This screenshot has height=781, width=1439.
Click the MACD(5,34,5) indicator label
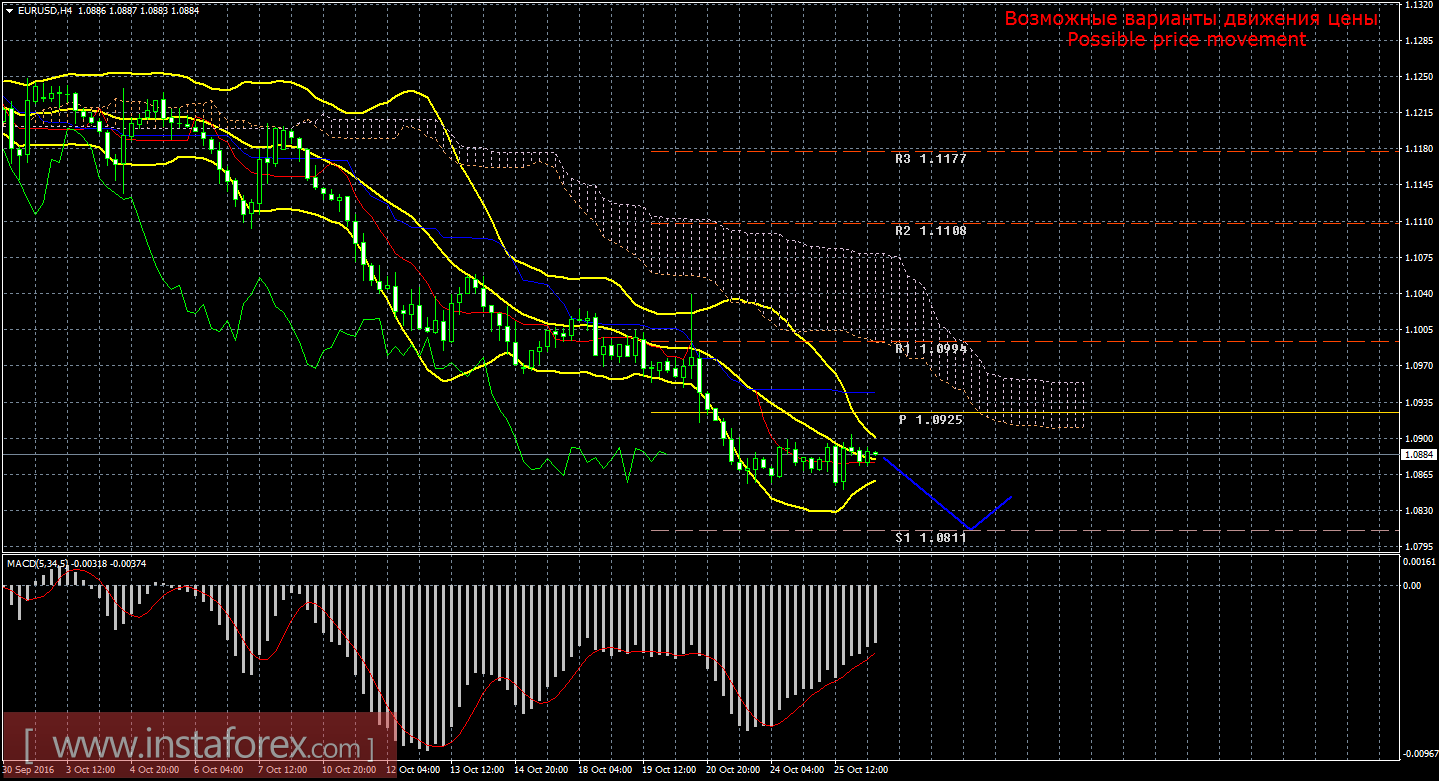tap(38, 564)
